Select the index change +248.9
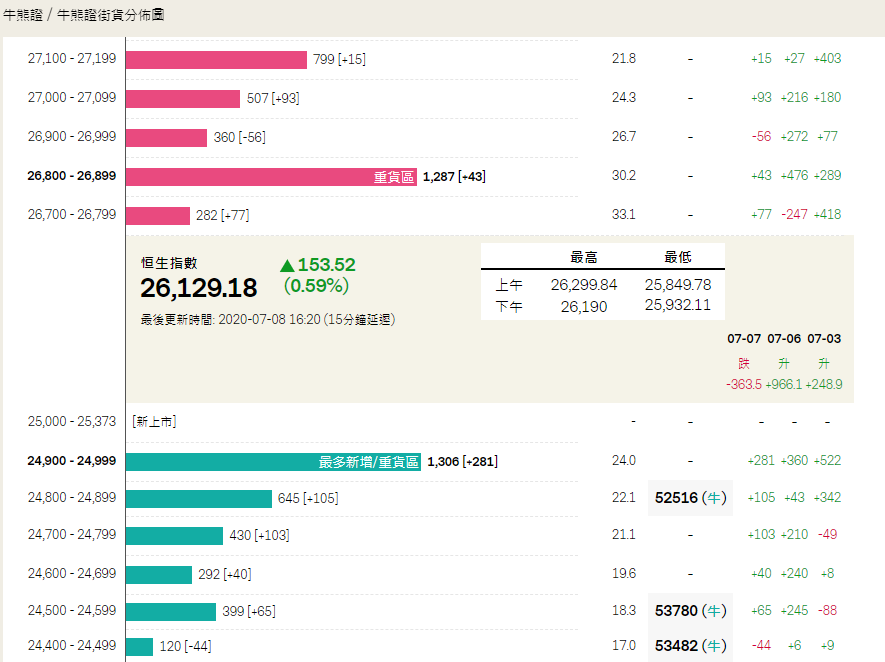This screenshot has height=662, width=885. 824,384
